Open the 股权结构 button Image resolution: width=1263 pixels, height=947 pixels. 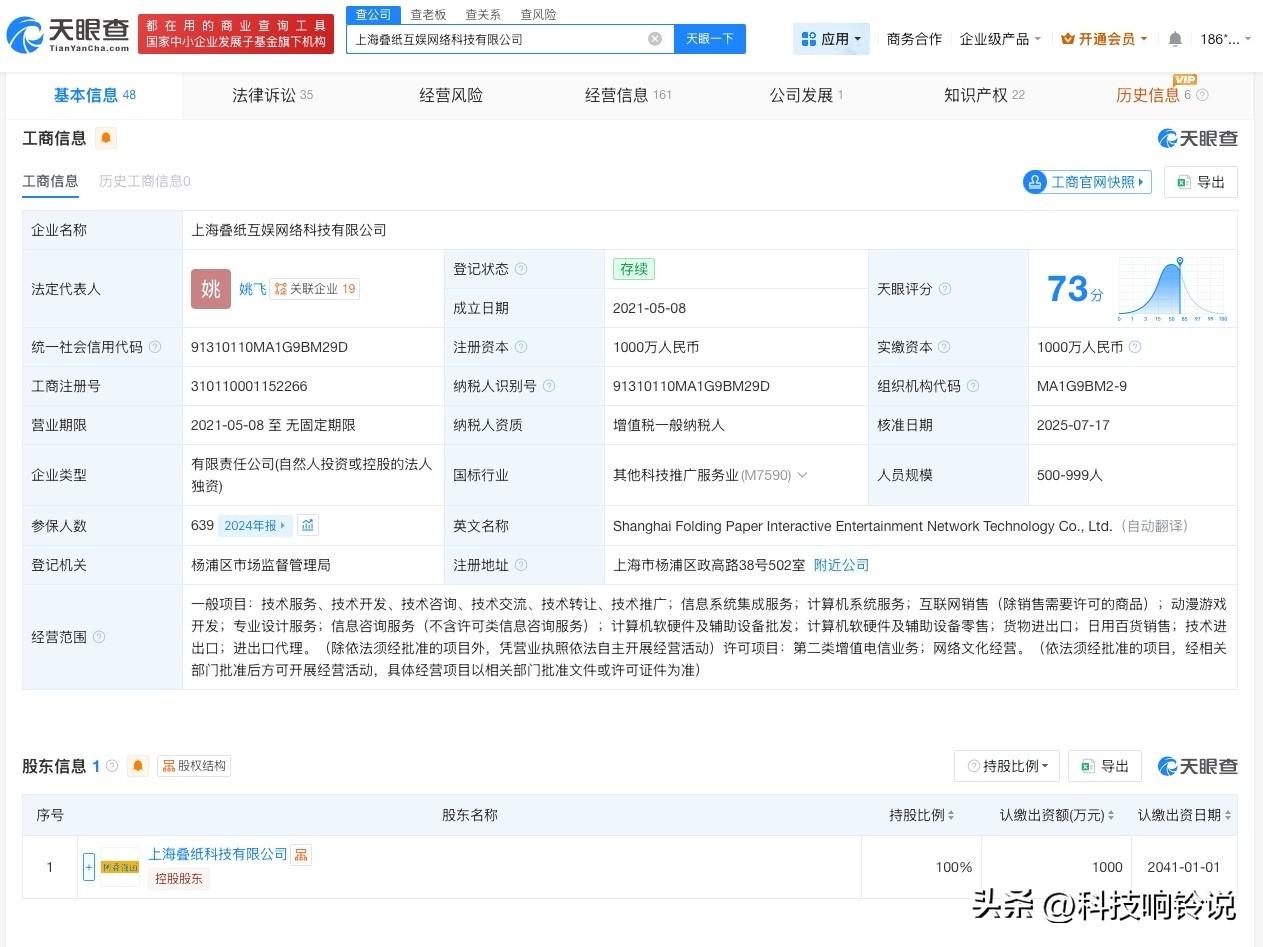(194, 766)
